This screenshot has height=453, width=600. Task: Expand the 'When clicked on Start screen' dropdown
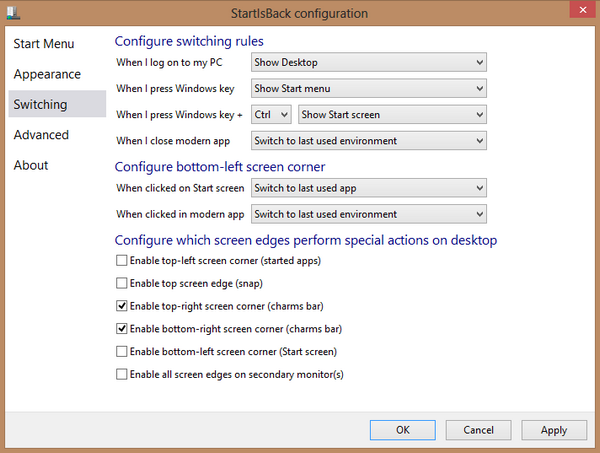[x=368, y=188]
